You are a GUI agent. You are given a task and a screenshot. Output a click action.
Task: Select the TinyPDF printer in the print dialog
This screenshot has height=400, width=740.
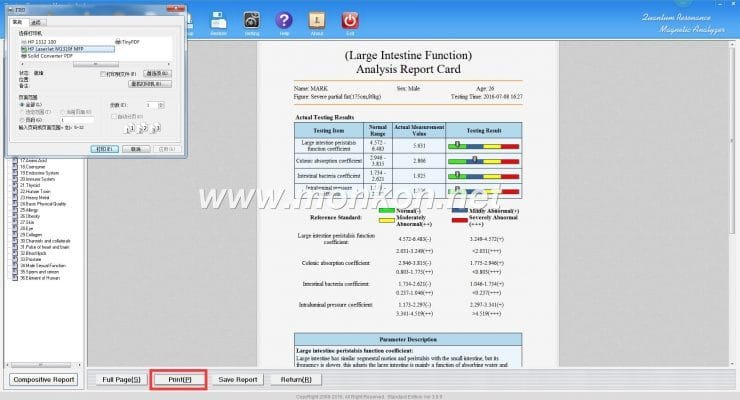[128, 42]
